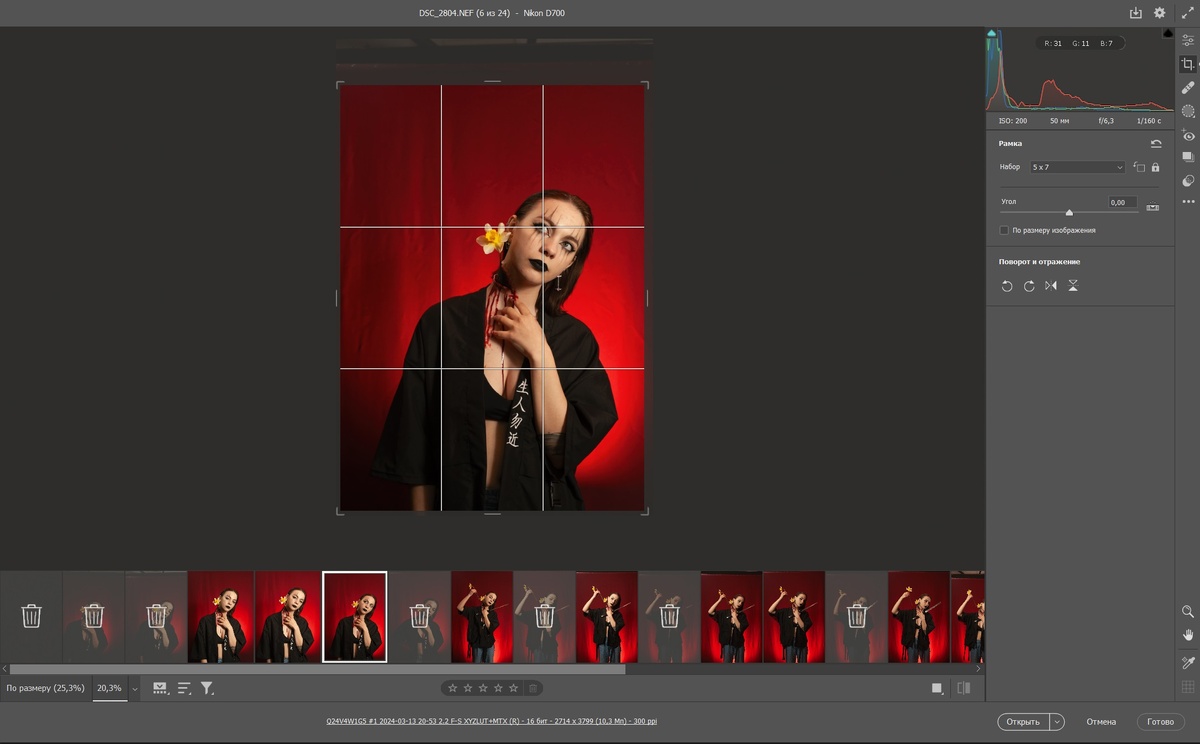Screen dimensions: 1200x744
Task: Open the filmstrip filter funnel
Action: point(207,688)
